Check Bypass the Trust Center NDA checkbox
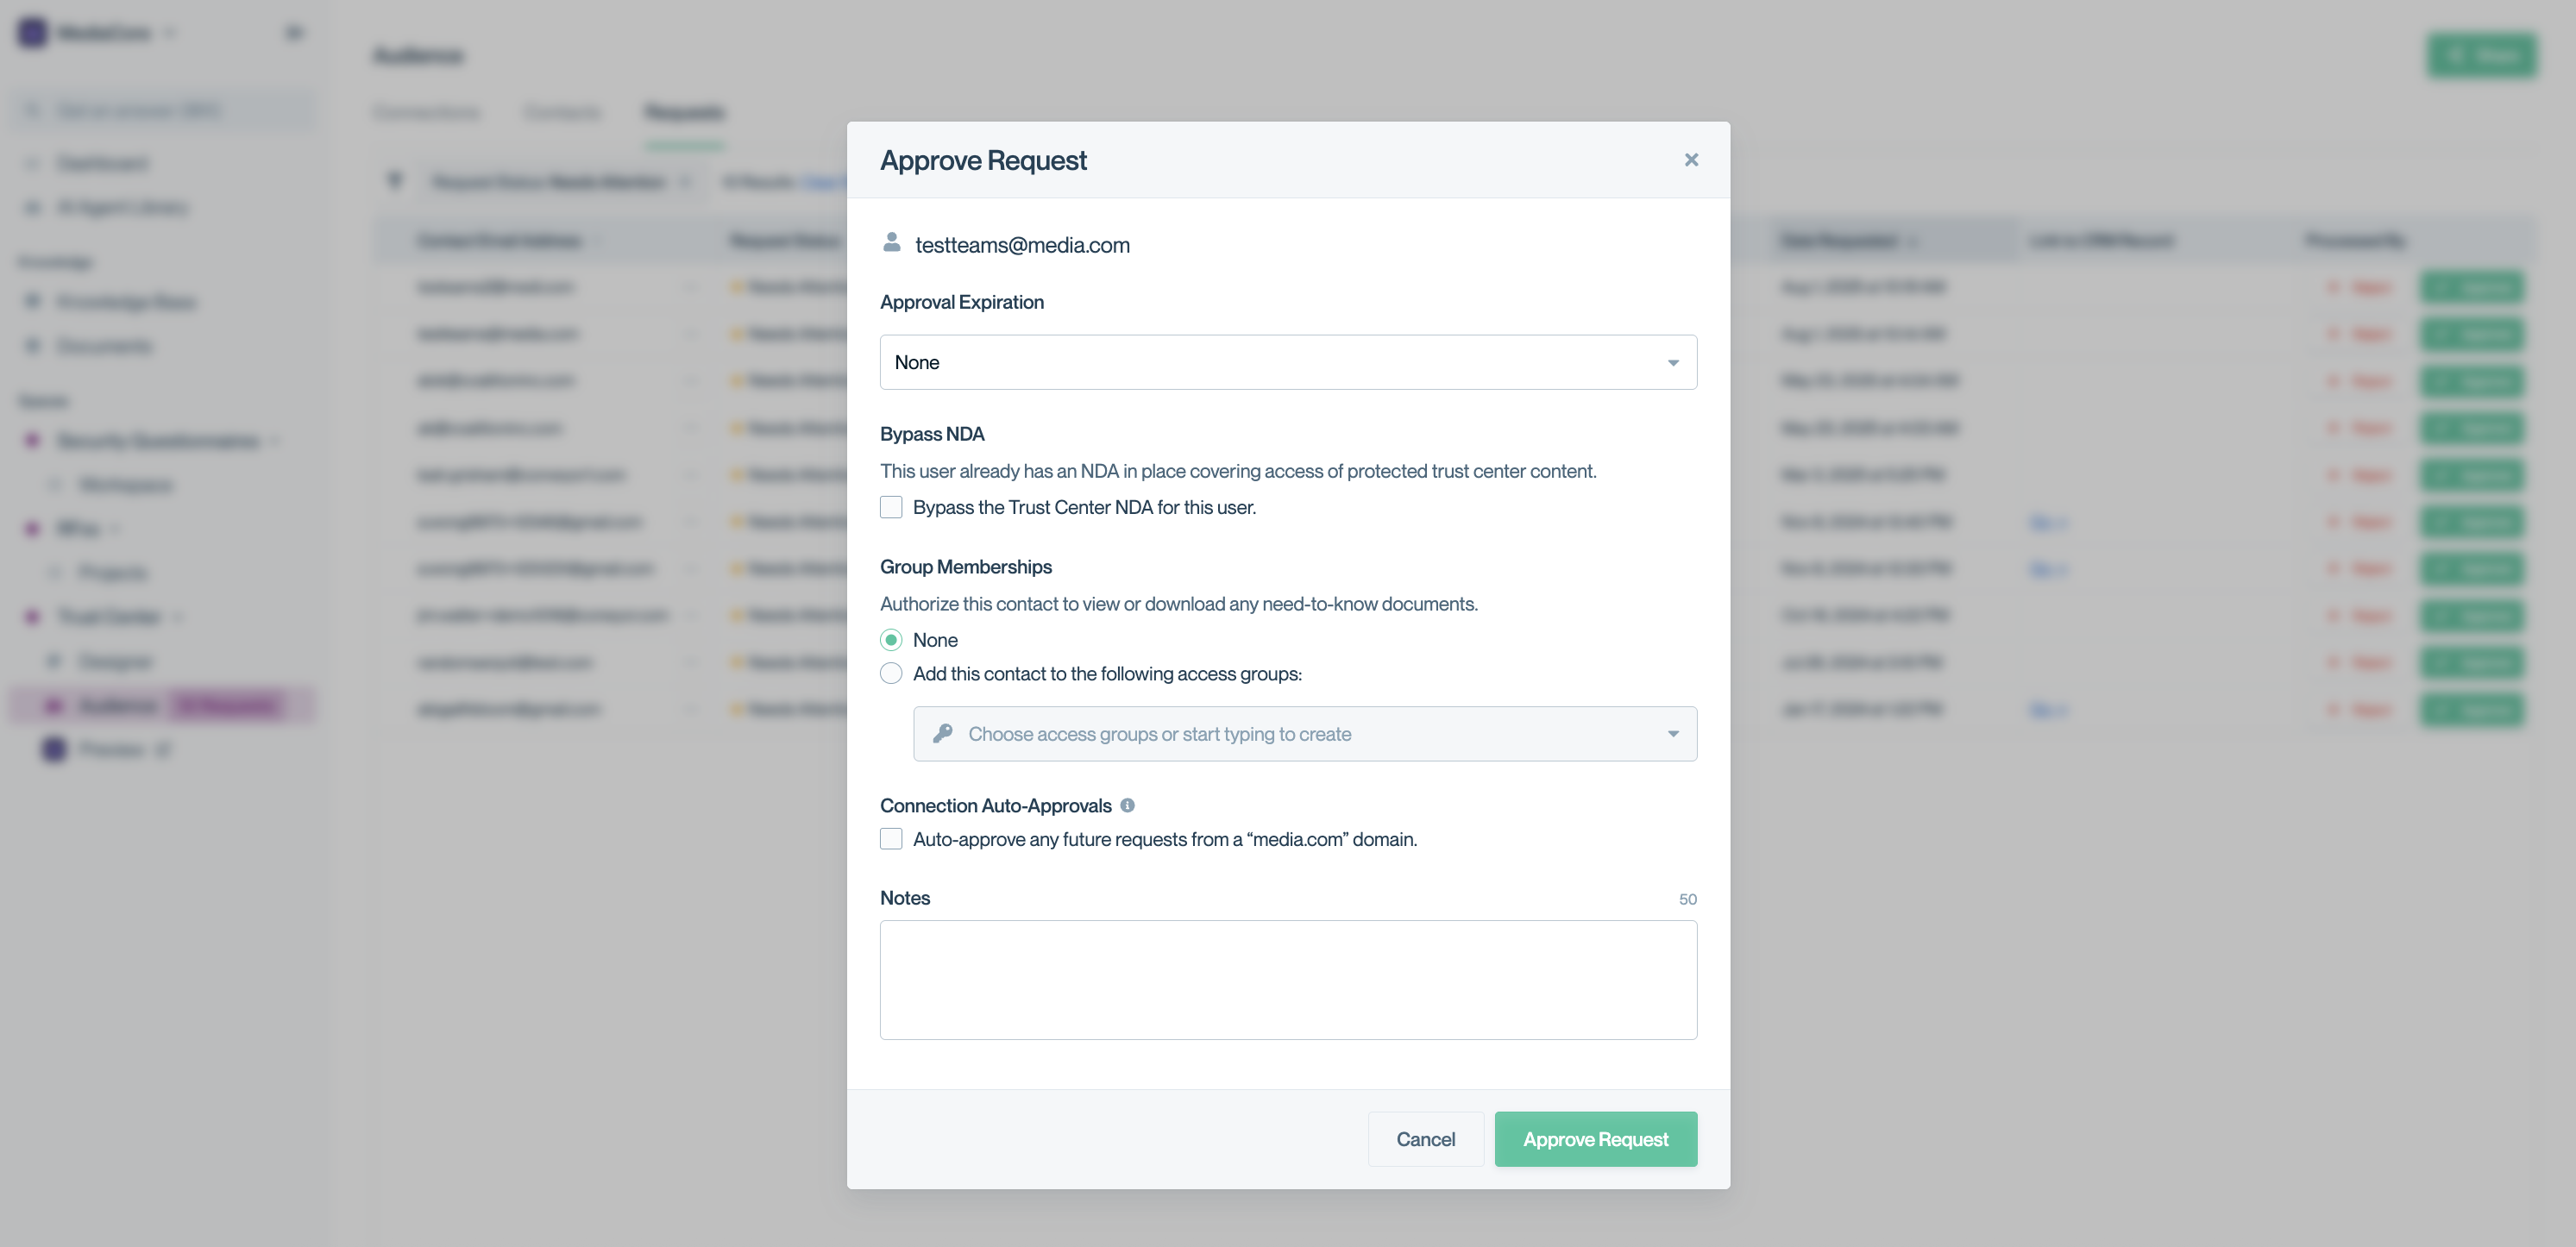The height and width of the screenshot is (1247, 2576). [891, 507]
